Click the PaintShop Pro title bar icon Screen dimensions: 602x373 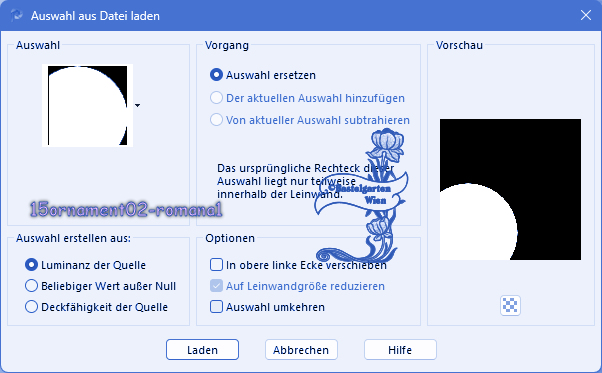pyautogui.click(x=17, y=16)
